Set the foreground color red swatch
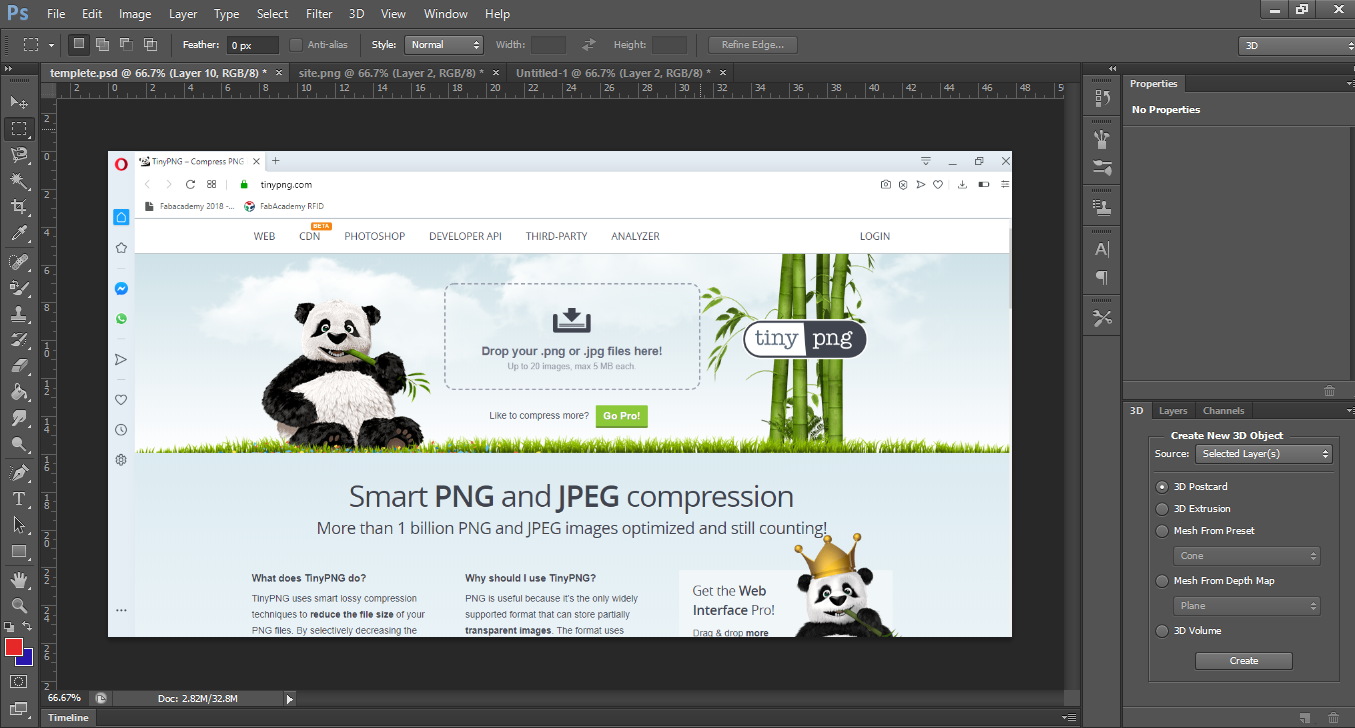Screen dimensions: 1355x728 point(13,648)
